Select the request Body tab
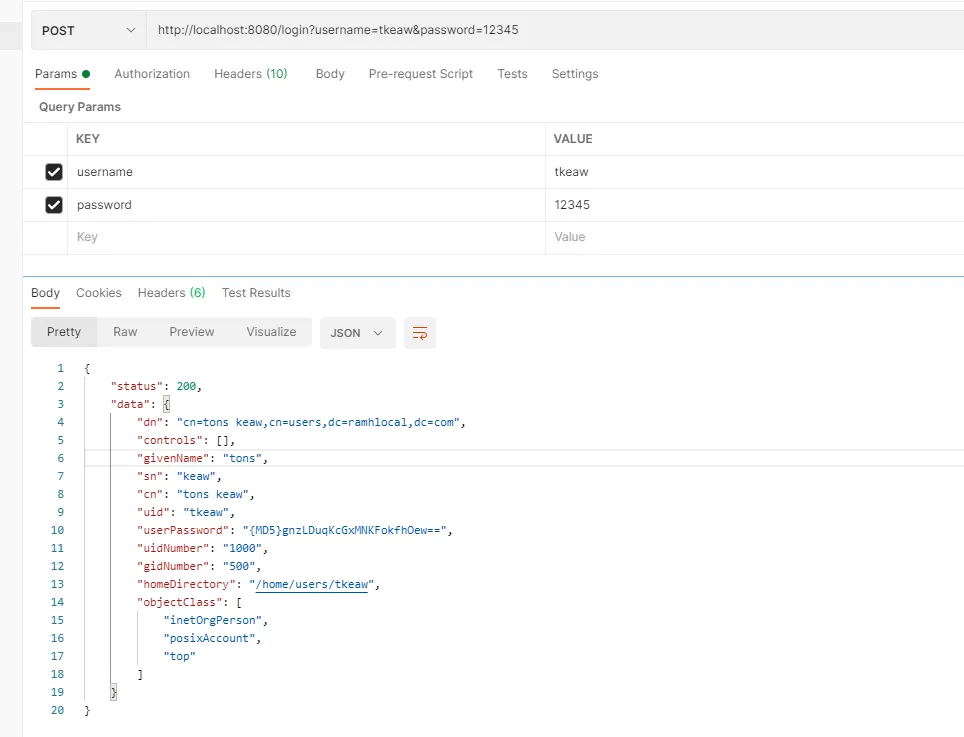Screen dimensions: 964x737 [x=330, y=74]
